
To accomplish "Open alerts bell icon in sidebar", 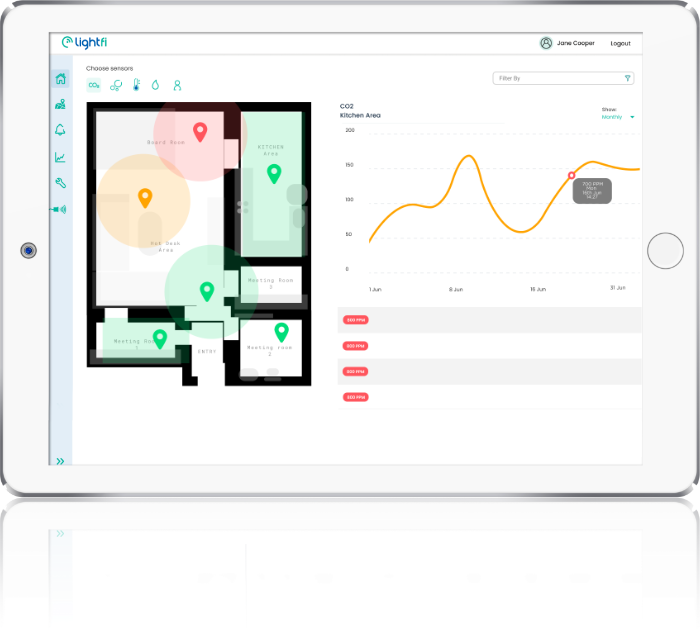I will click(61, 130).
